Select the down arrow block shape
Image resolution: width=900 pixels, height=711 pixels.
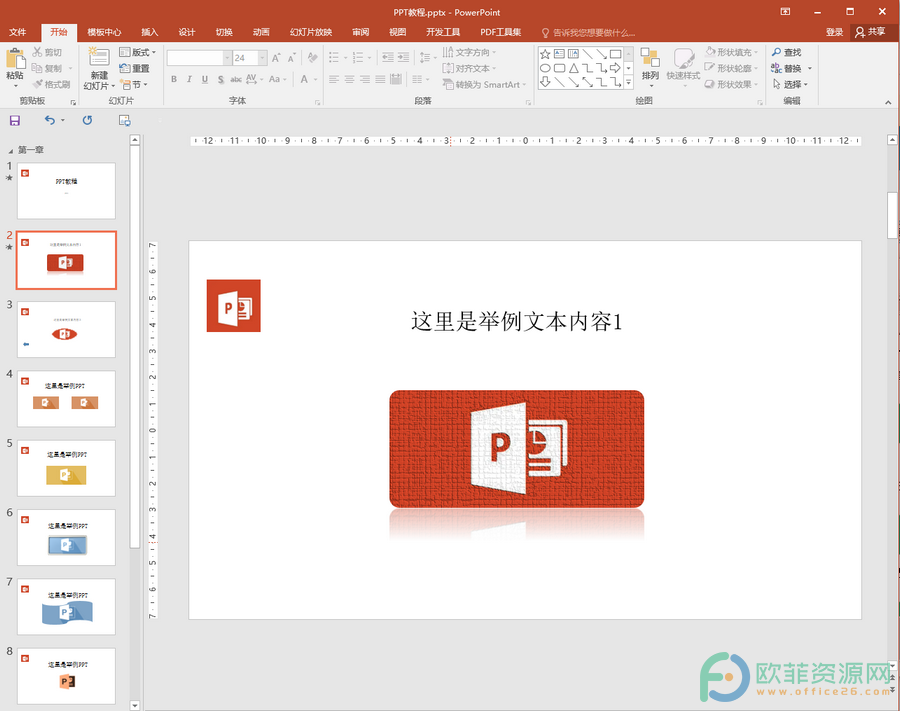coord(545,83)
